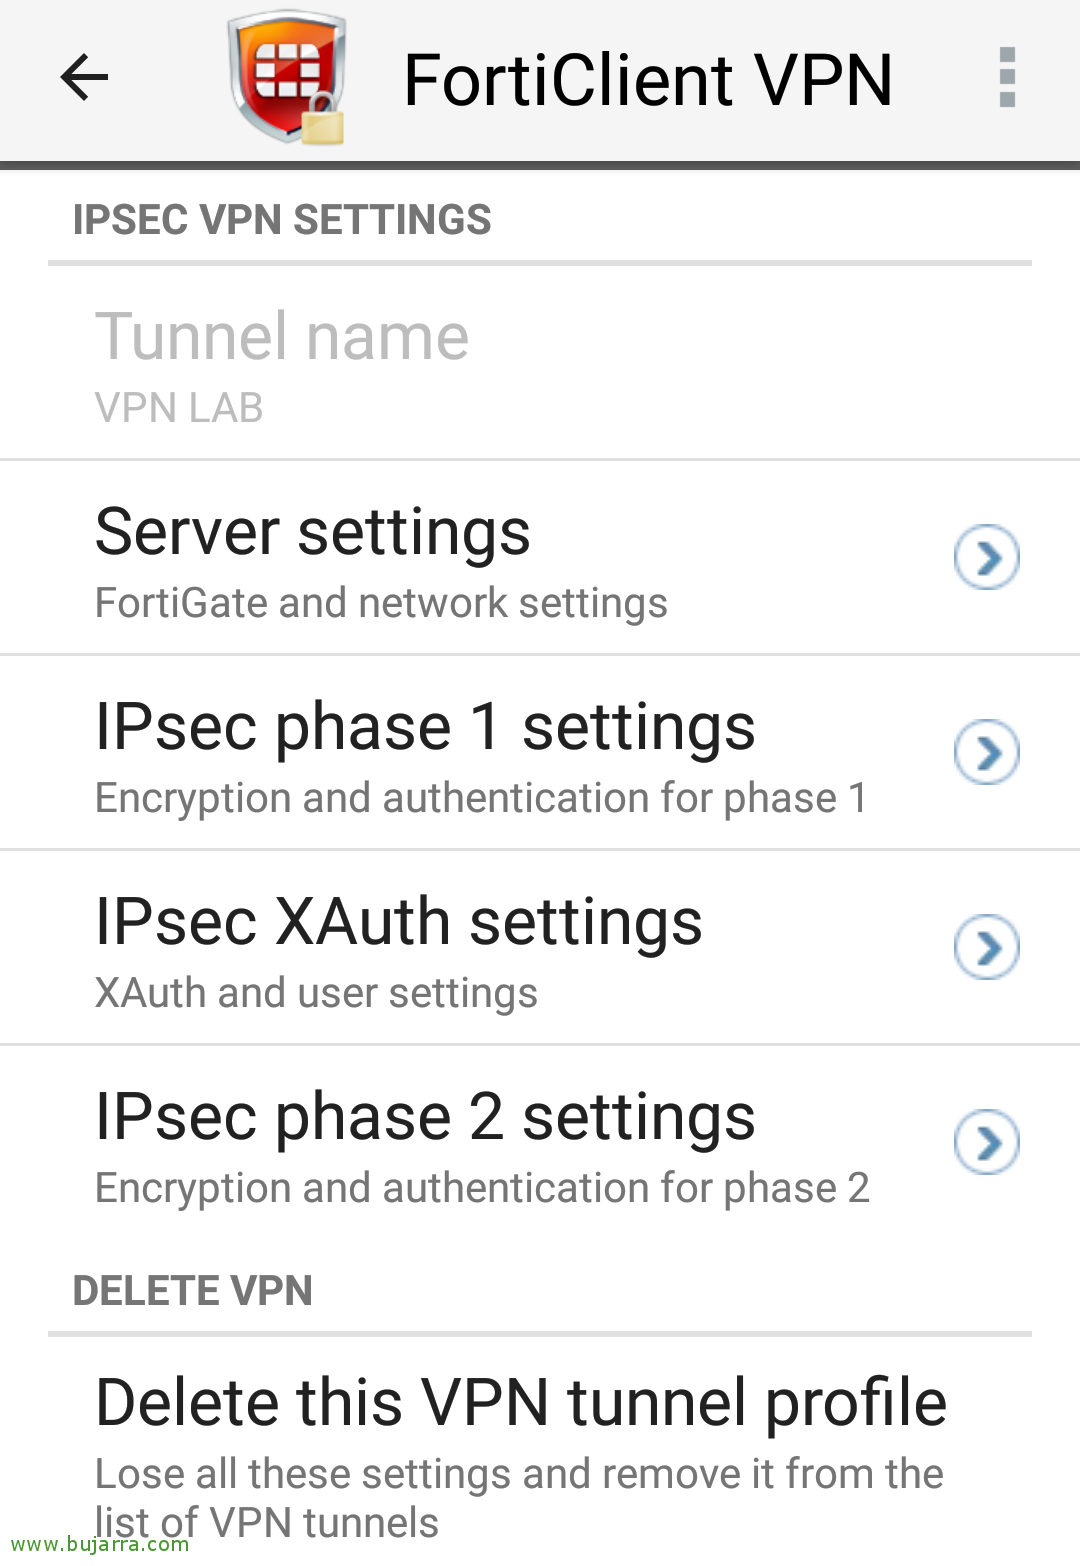The image size is (1080, 1566).
Task: Go to IPsec XAuth settings
Action: (398, 922)
